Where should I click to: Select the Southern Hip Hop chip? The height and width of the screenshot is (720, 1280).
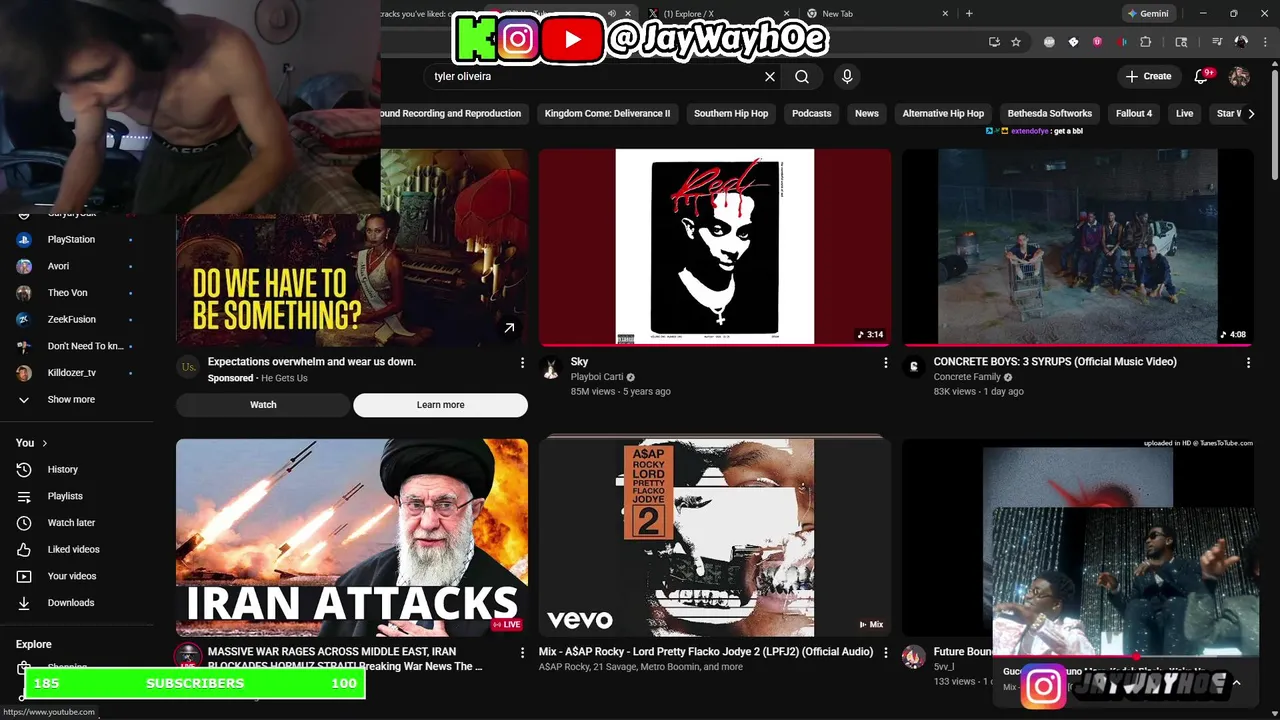731,113
